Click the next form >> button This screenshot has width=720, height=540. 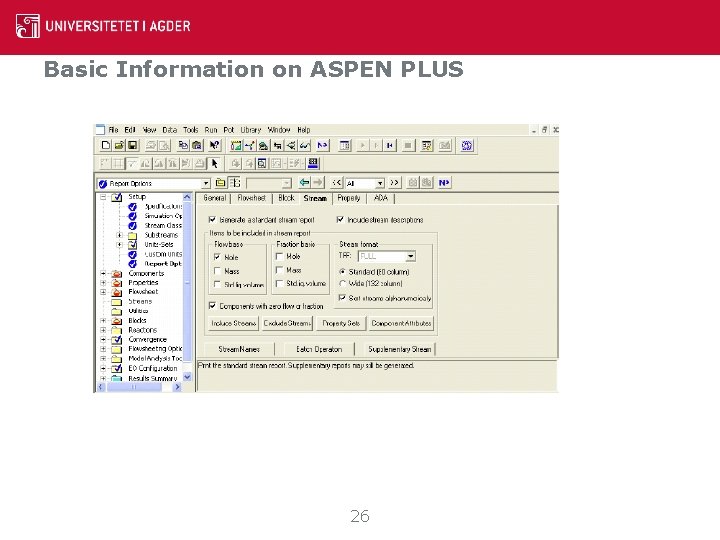coord(394,183)
